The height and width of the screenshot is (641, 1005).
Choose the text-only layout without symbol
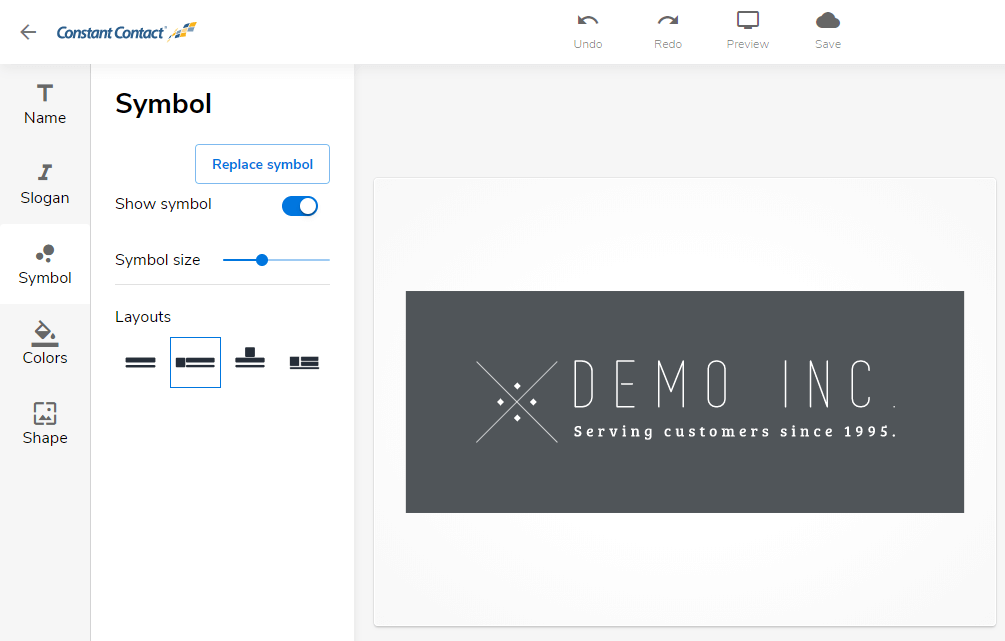[140, 362]
